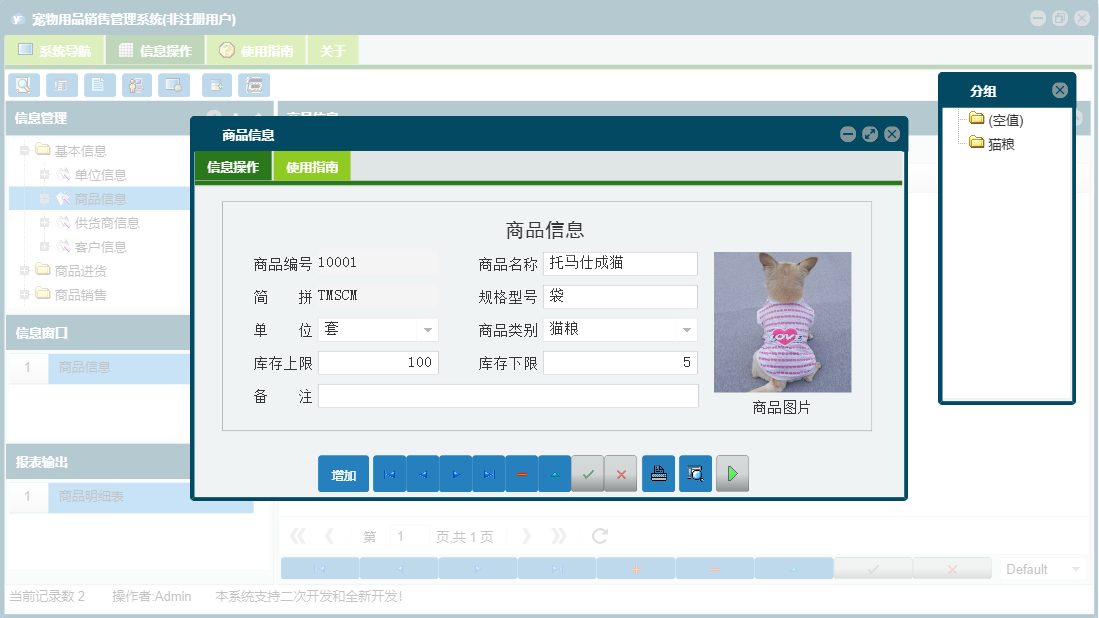The width and height of the screenshot is (1099, 618).
Task: Open the 单位 unit dropdown in the dialog
Action: [427, 329]
